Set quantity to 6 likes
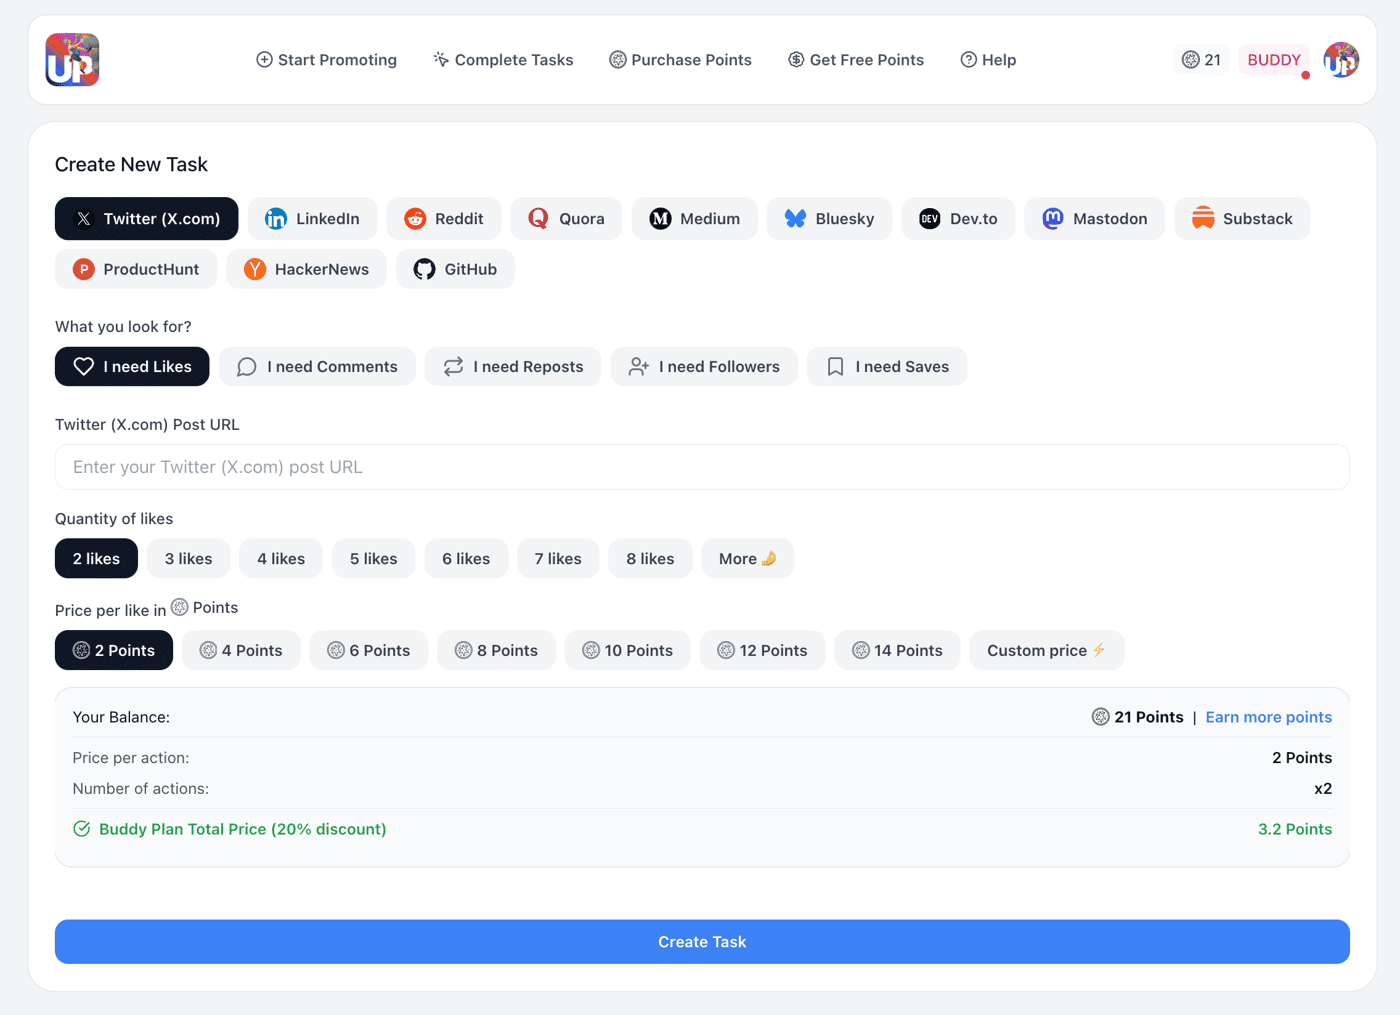Viewport: 1400px width, 1015px height. tap(466, 559)
